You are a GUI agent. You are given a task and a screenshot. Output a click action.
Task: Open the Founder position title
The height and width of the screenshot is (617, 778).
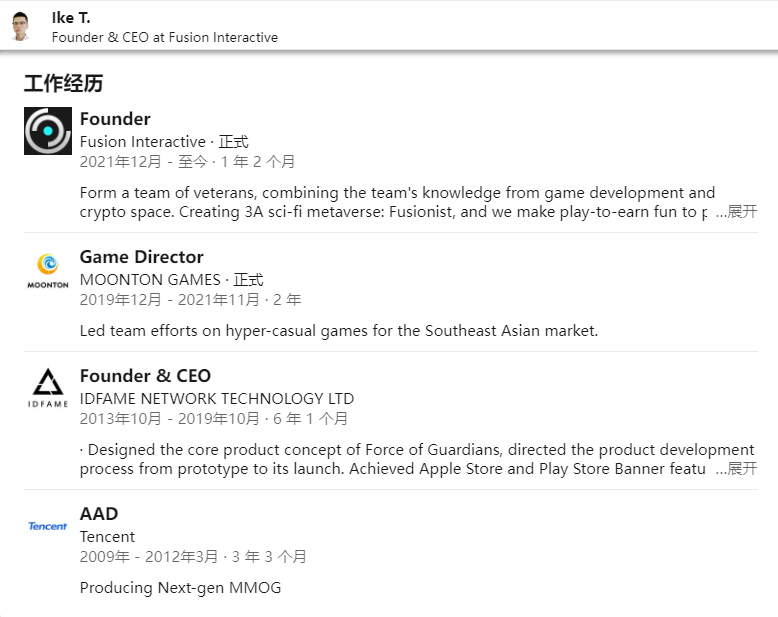point(115,119)
